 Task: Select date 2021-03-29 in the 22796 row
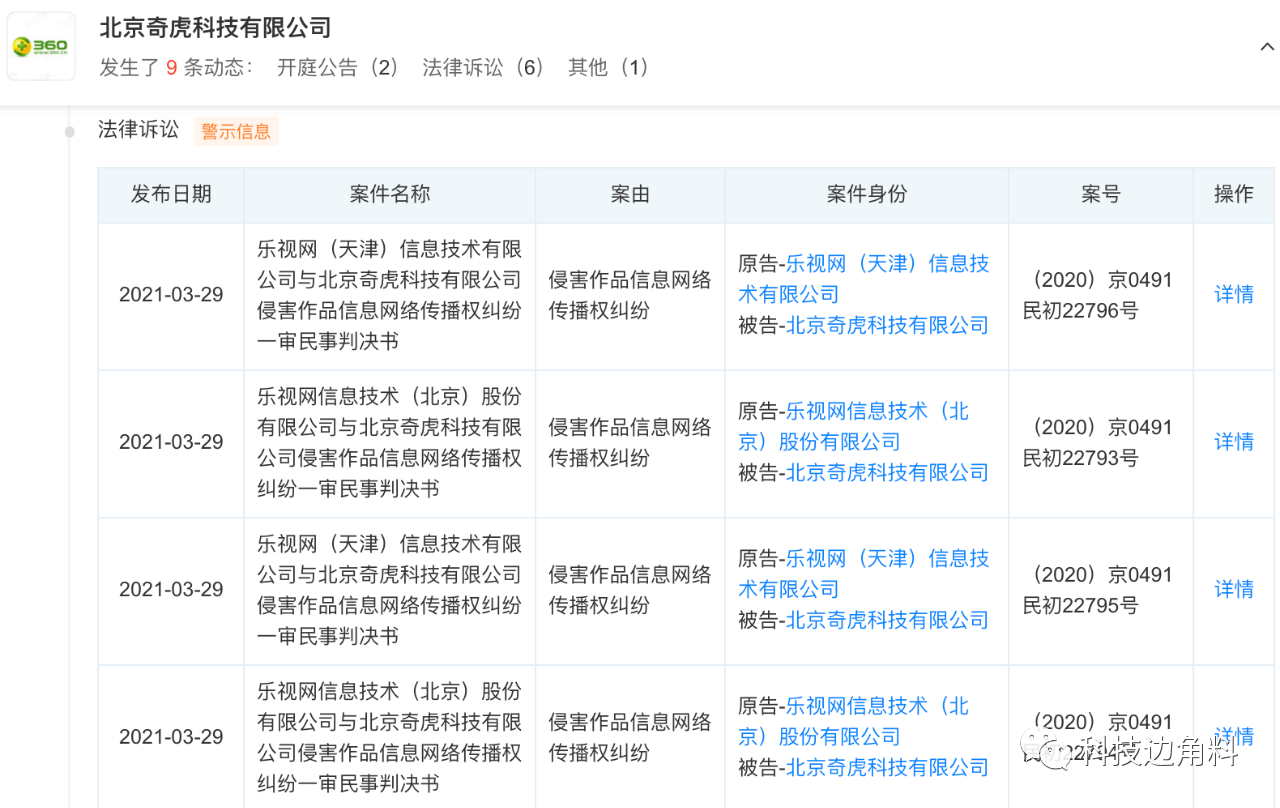pos(171,295)
